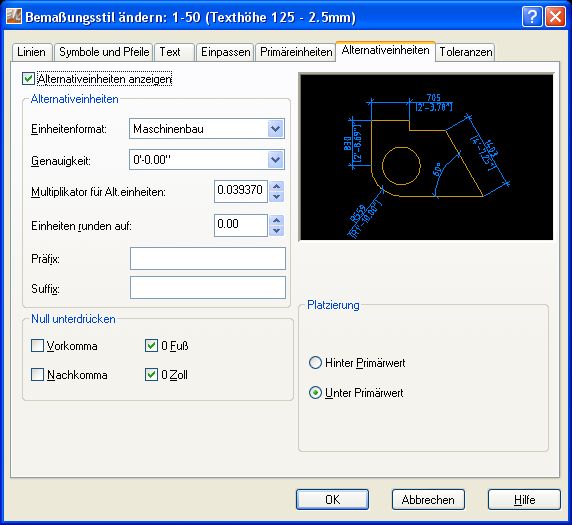The image size is (572, 525).
Task: Cancel the dialog with Abbrechen
Action: pos(428,499)
